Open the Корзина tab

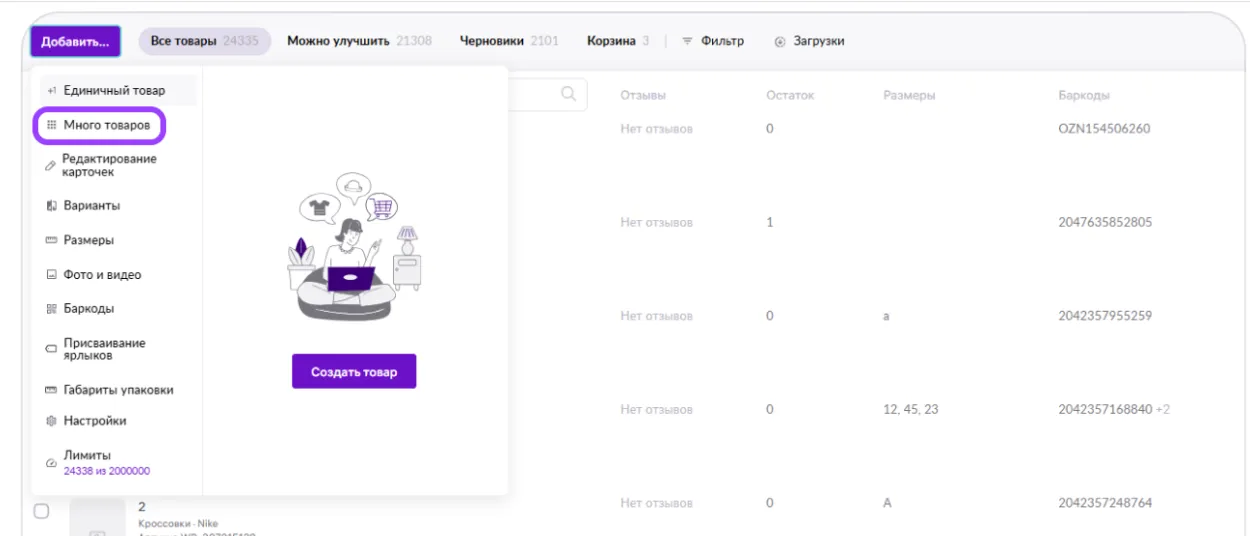tap(617, 42)
